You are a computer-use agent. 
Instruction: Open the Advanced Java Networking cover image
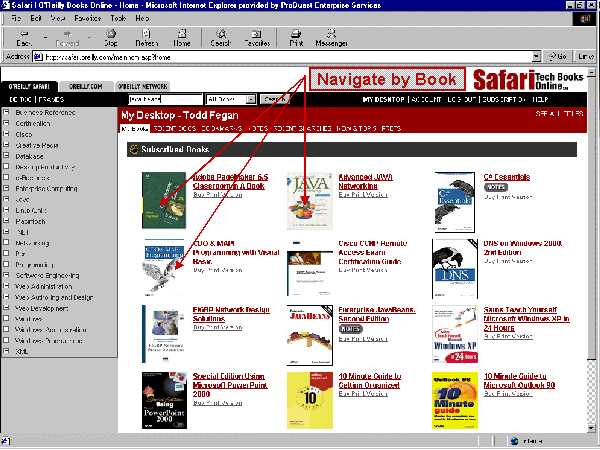pos(310,201)
